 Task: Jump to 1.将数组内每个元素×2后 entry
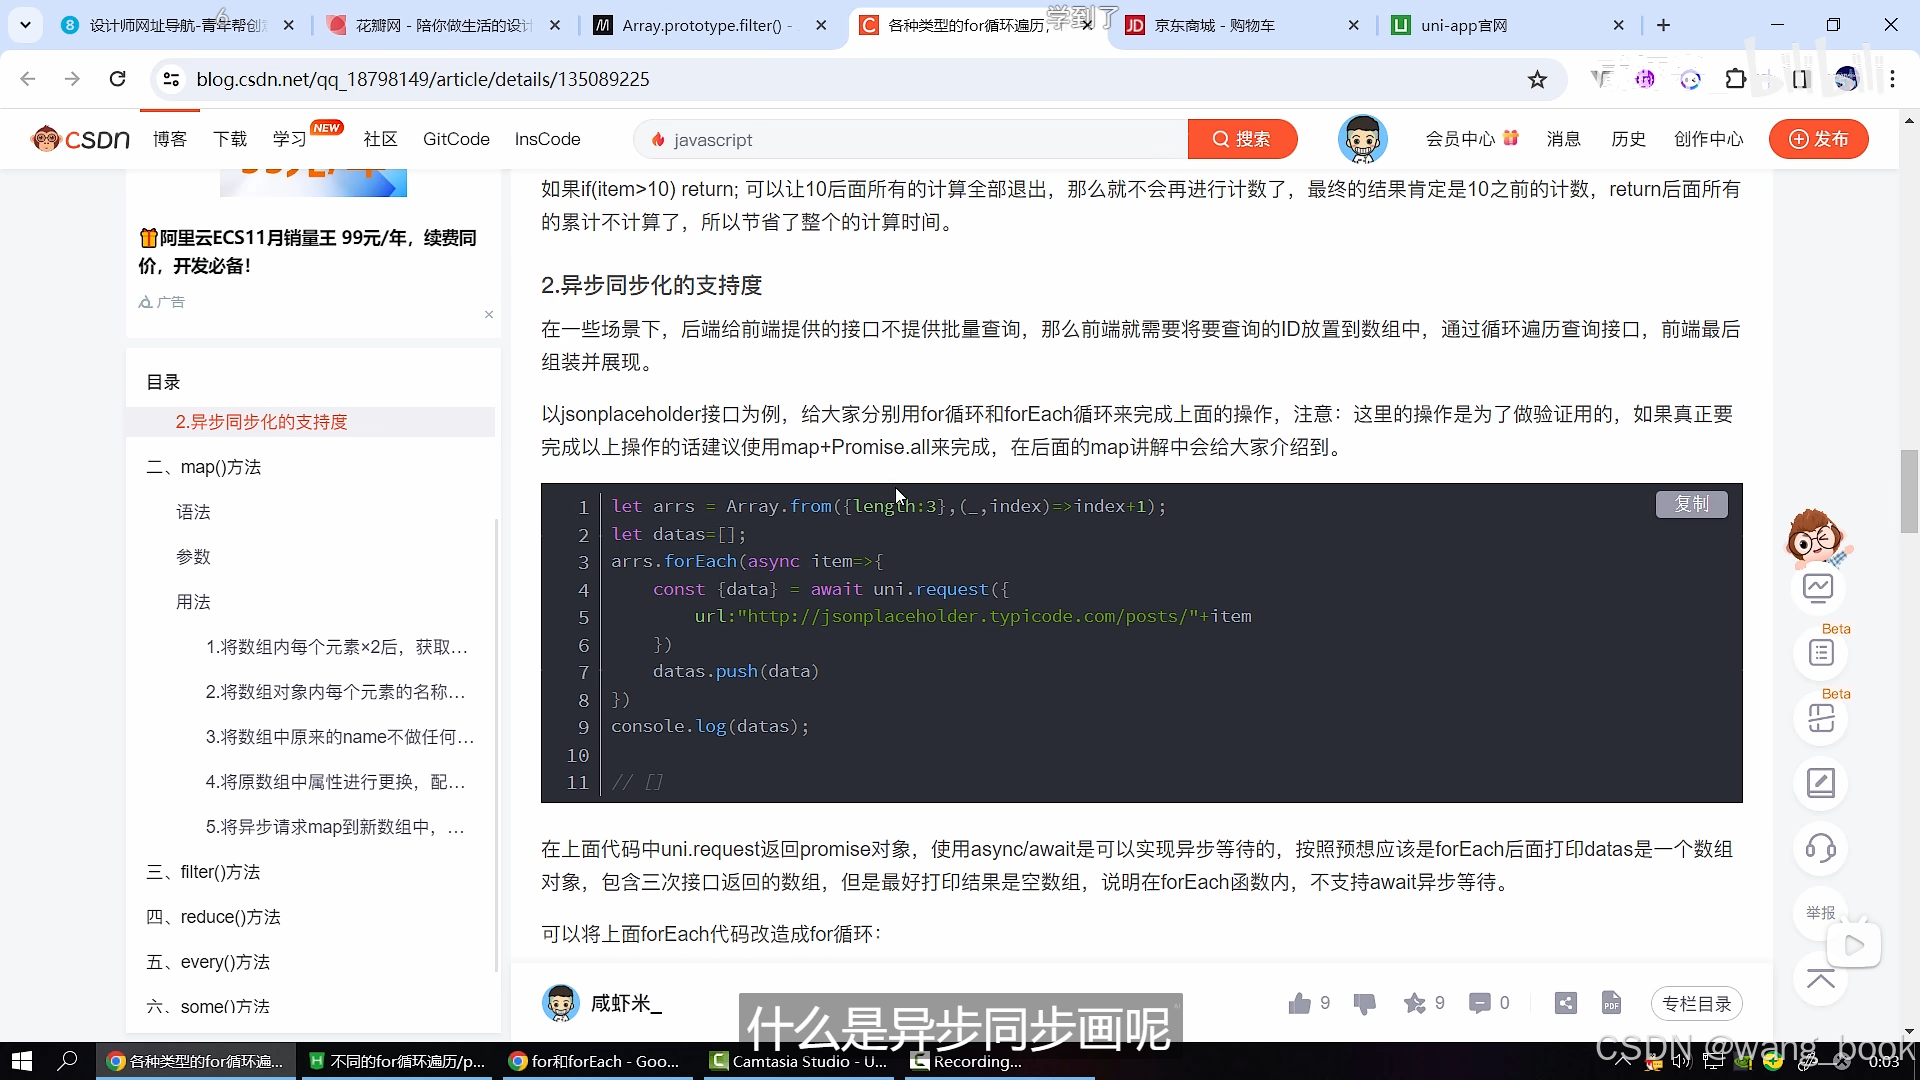point(337,647)
